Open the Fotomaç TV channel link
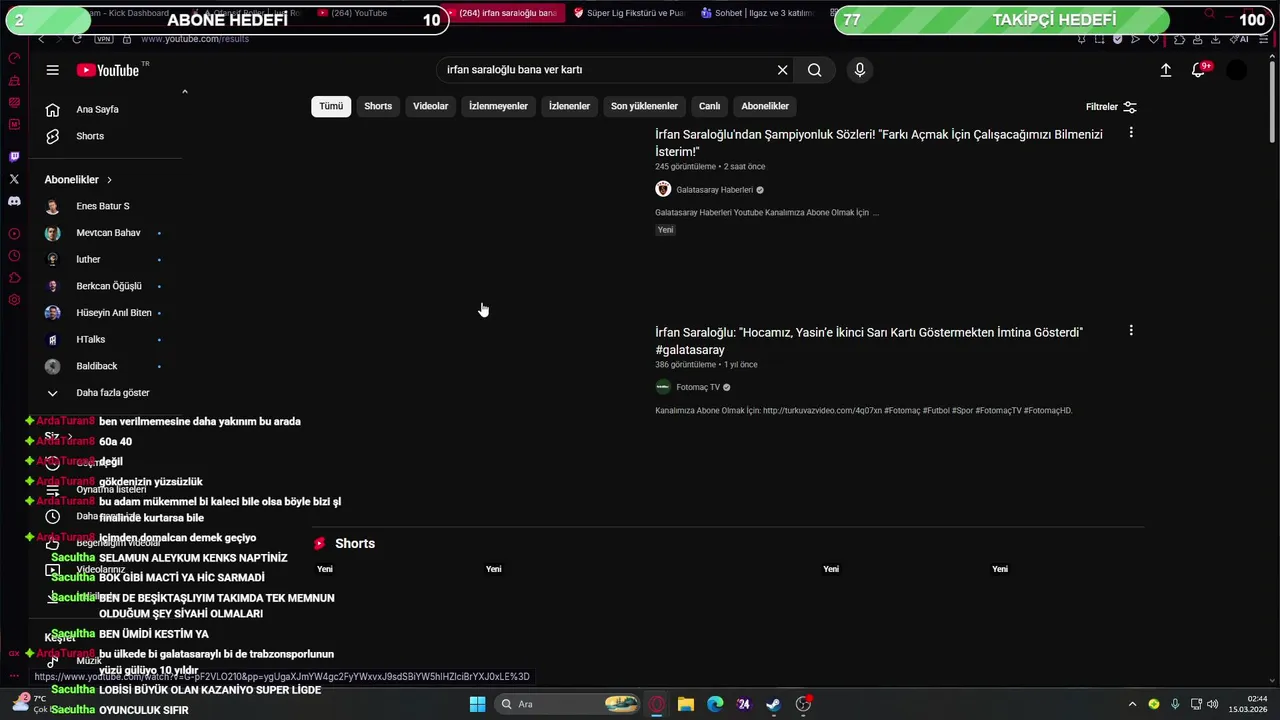Image resolution: width=1280 pixels, height=720 pixels. [698, 387]
